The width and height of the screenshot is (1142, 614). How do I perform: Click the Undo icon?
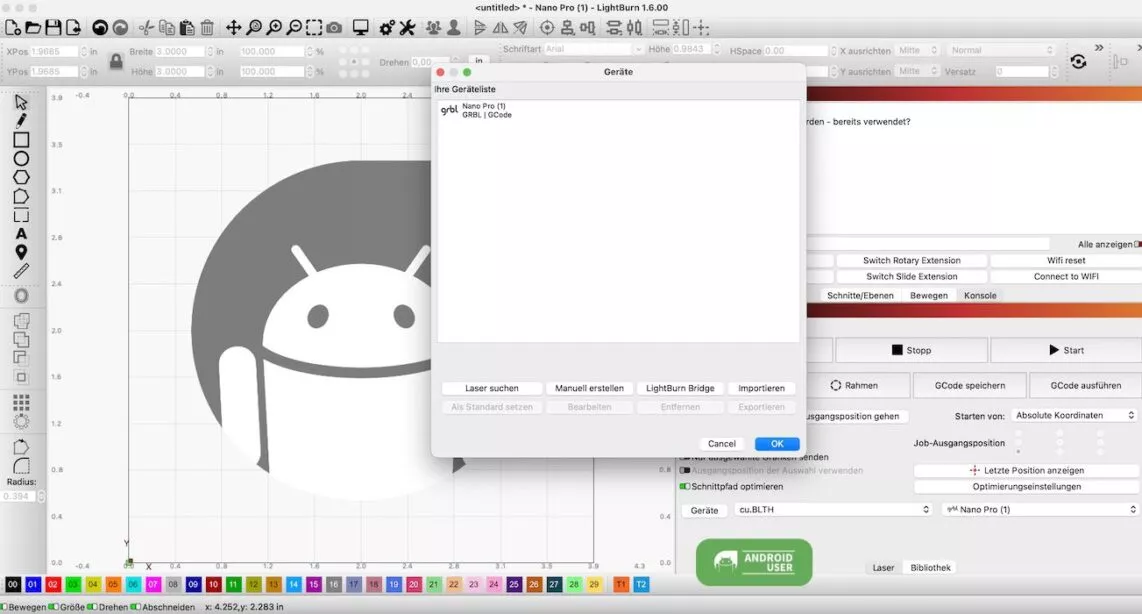pos(100,28)
